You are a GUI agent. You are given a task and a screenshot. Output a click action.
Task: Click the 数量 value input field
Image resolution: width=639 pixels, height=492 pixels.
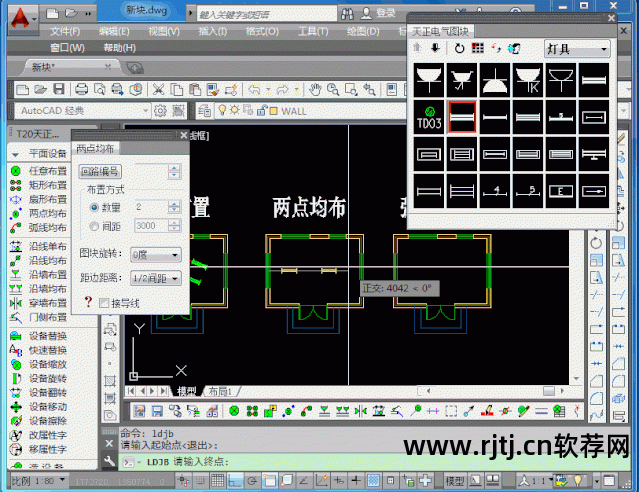pos(150,207)
